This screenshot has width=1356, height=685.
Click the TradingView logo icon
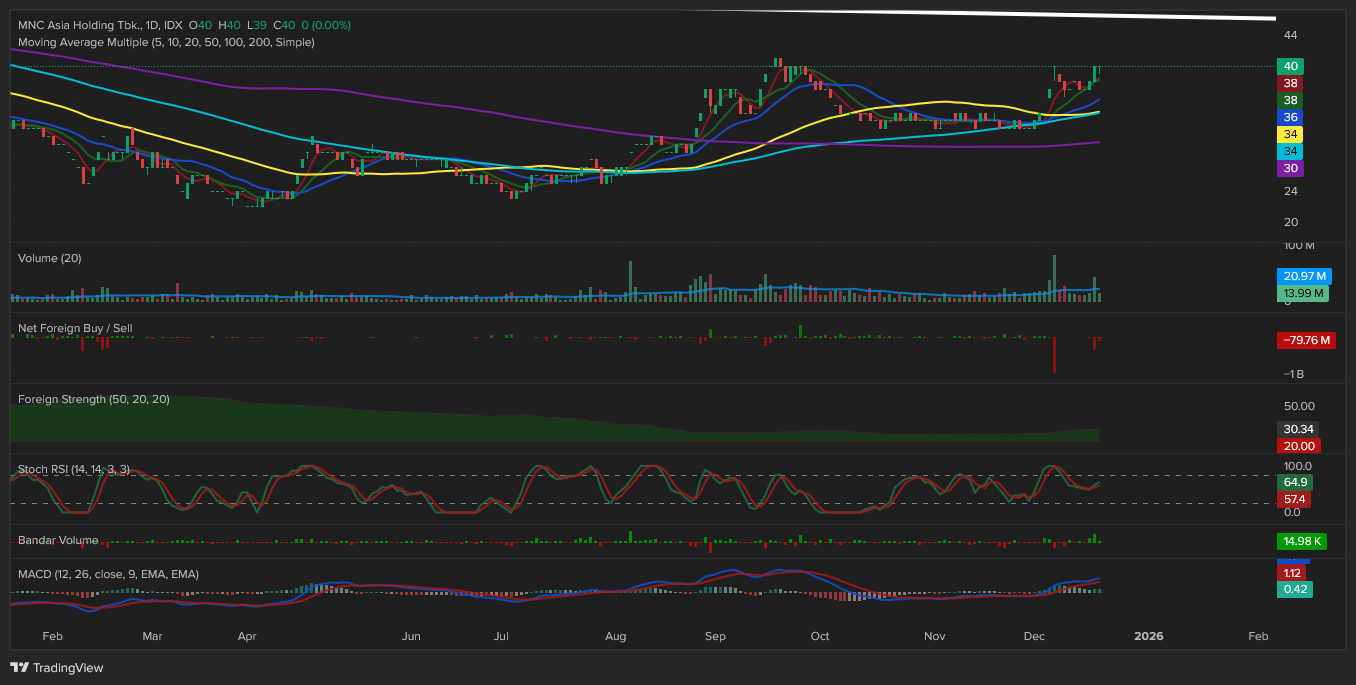click(19, 667)
